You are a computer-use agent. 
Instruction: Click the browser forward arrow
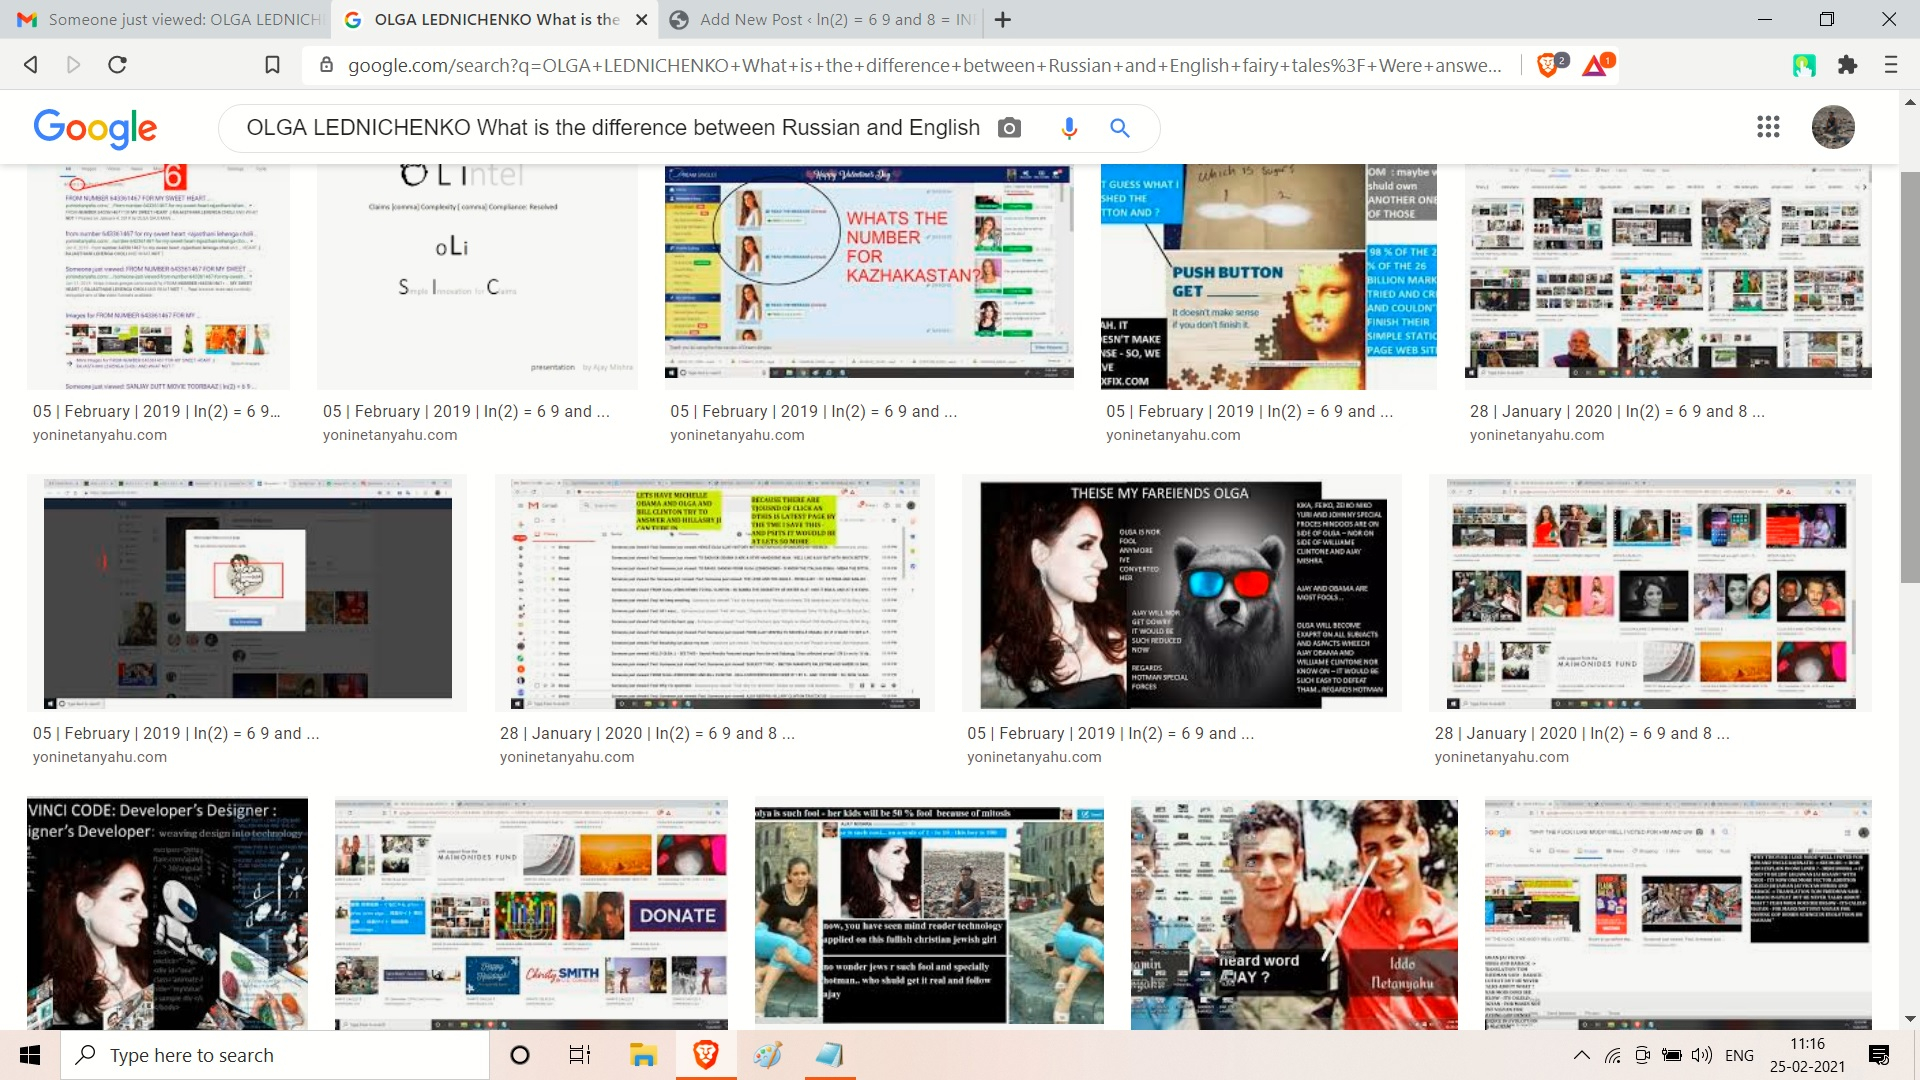73,65
